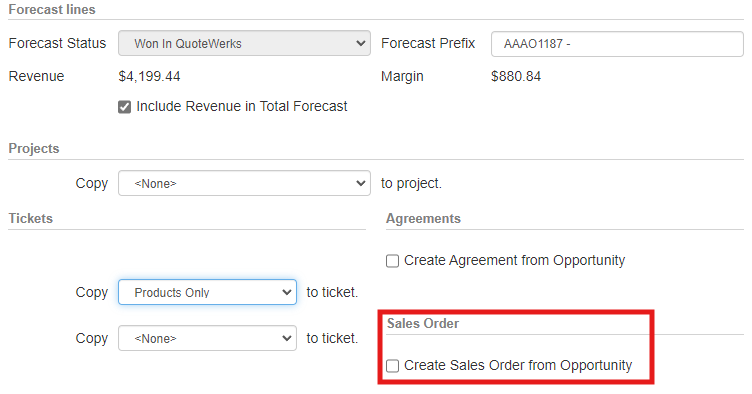Click the Forecast Prefix input field
Image resolution: width=752 pixels, height=394 pixels.
pos(617,44)
